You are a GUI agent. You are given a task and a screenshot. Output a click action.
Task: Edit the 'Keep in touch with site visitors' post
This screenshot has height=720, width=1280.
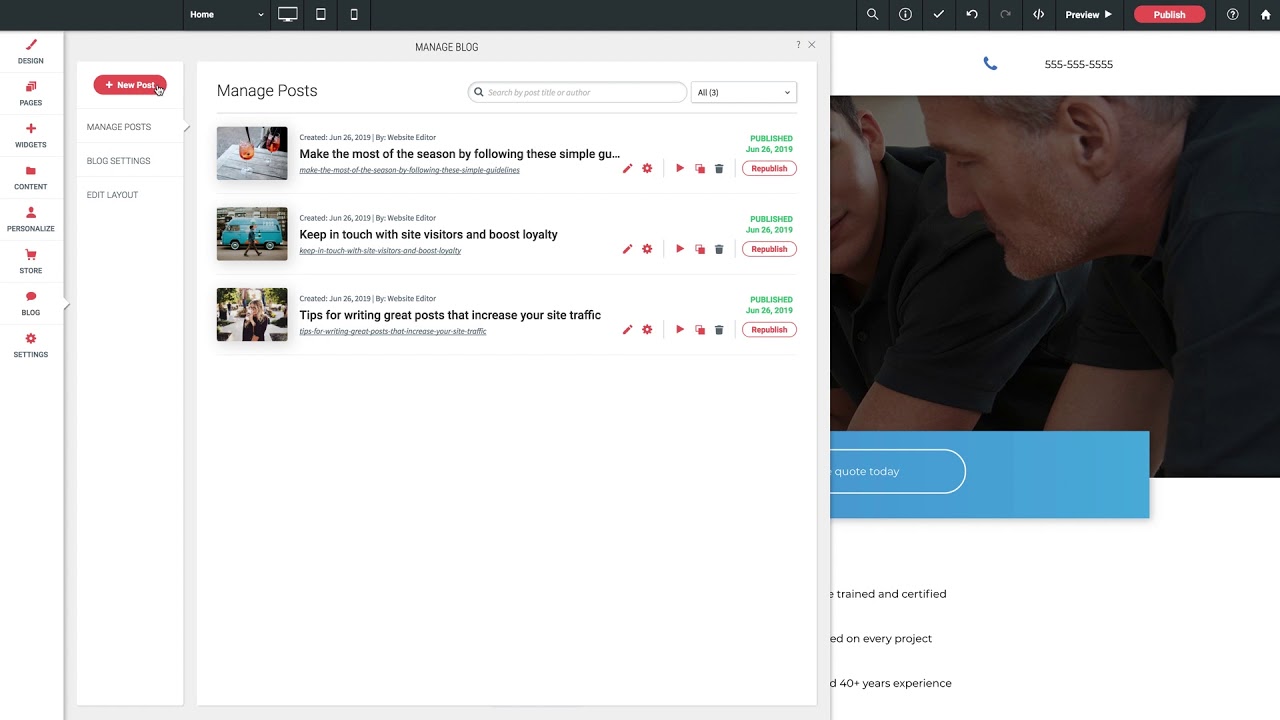627,249
